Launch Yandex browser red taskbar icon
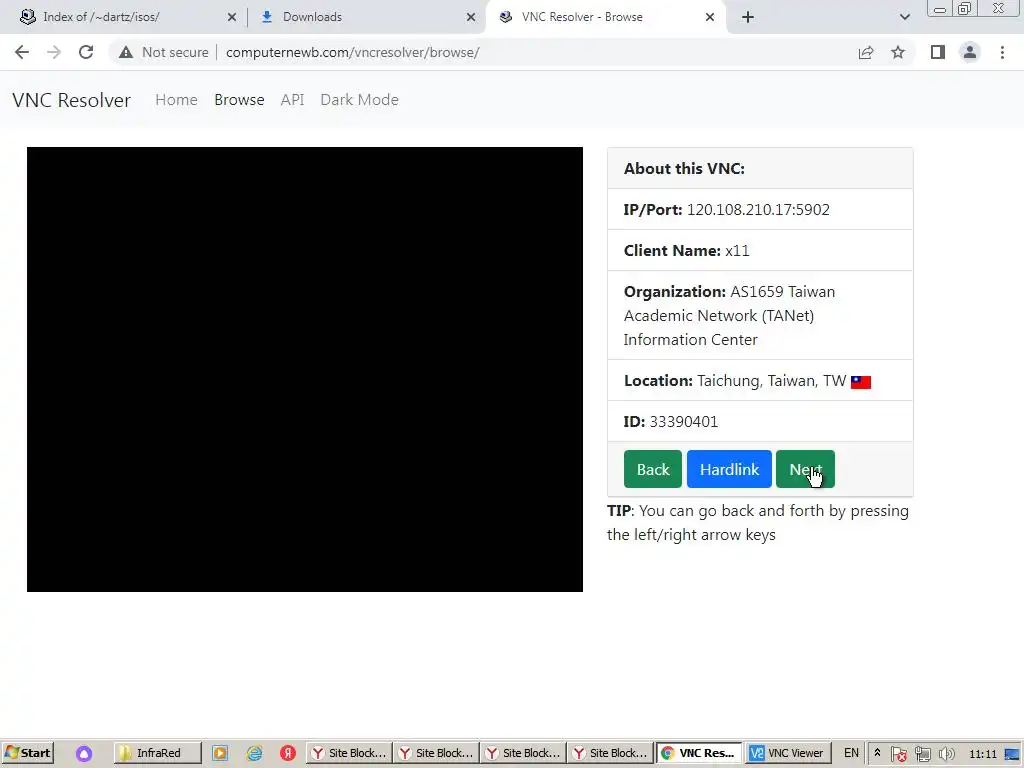 288,753
